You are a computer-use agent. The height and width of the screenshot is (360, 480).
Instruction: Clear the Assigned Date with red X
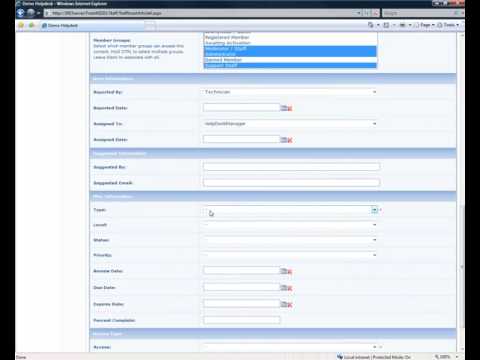click(x=290, y=140)
